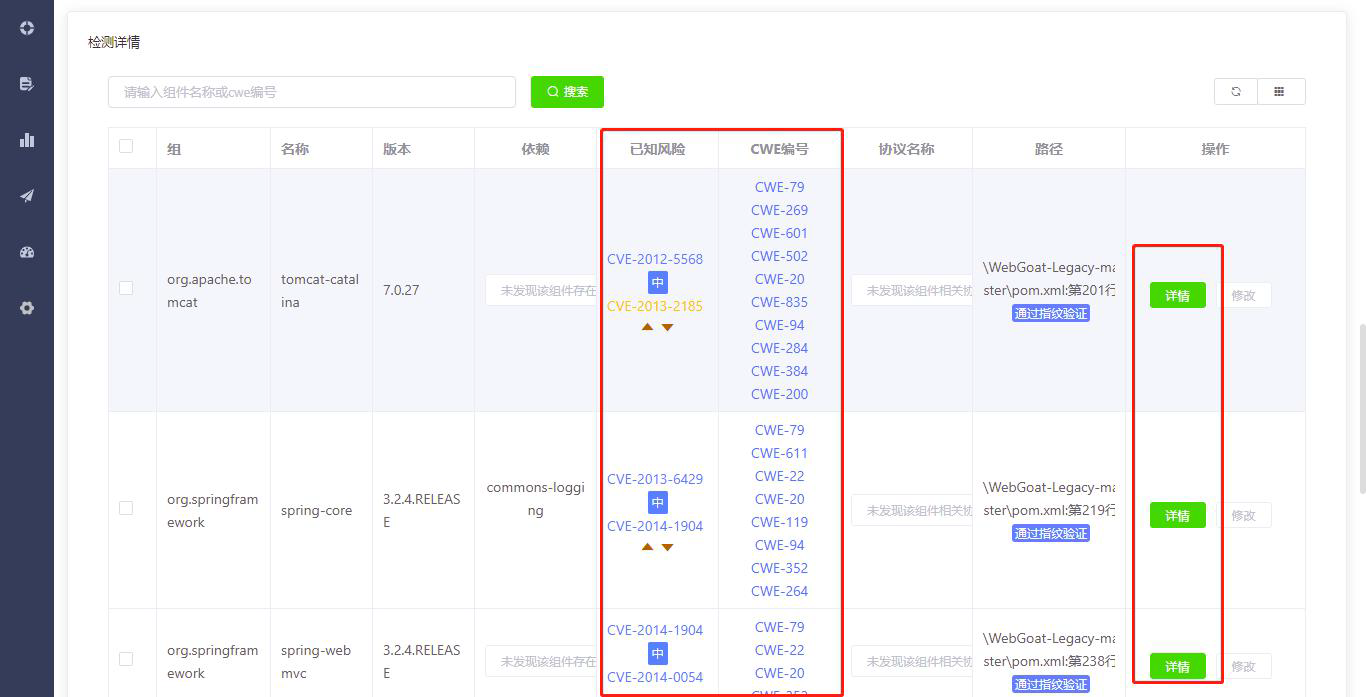1366x697 pixels.
Task: Open the CVE-2014-0054 link
Action: [655, 677]
